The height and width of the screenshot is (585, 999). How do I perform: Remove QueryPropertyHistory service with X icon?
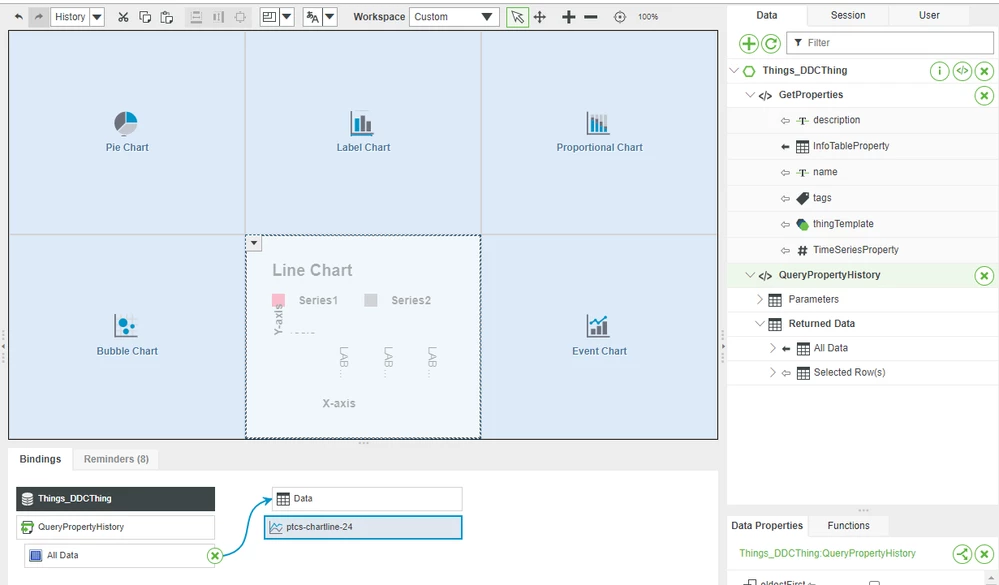tap(984, 276)
